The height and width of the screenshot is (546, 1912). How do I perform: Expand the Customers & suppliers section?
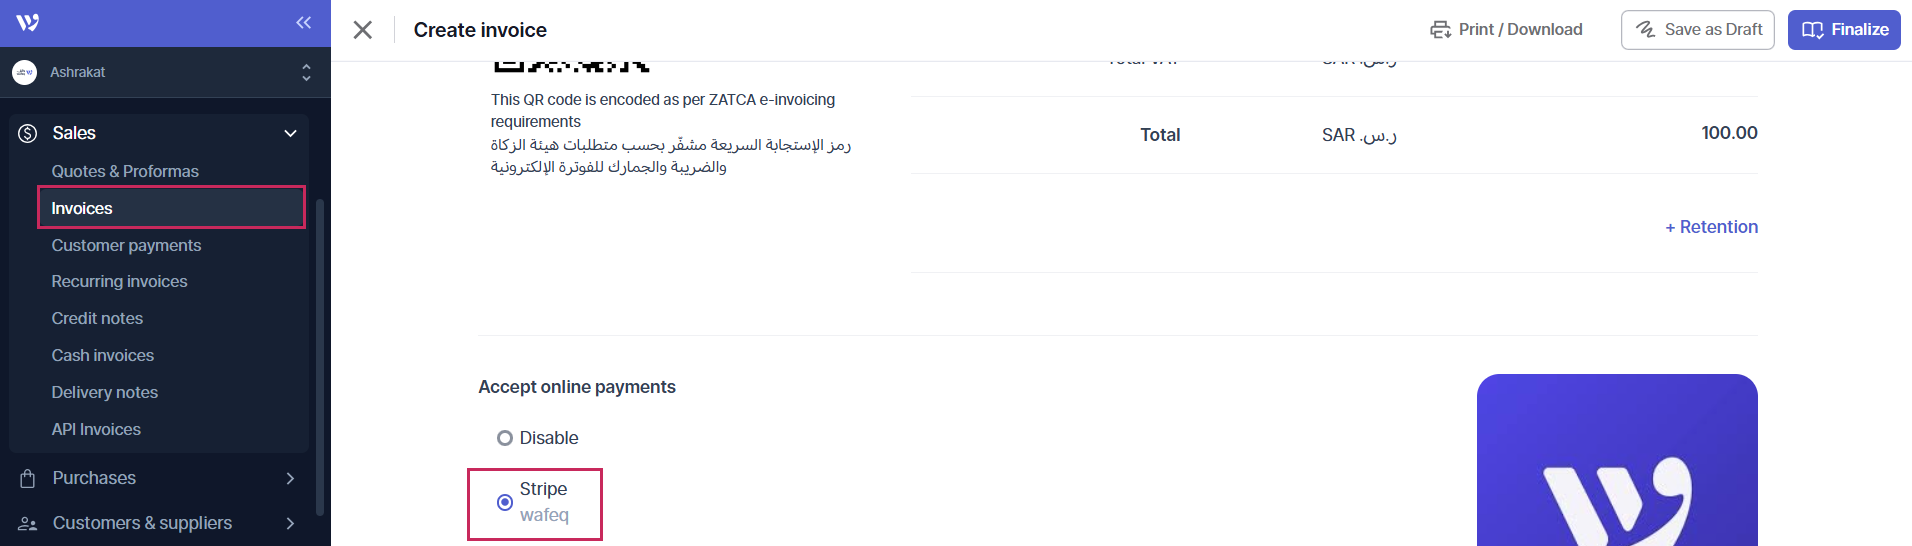[290, 523]
